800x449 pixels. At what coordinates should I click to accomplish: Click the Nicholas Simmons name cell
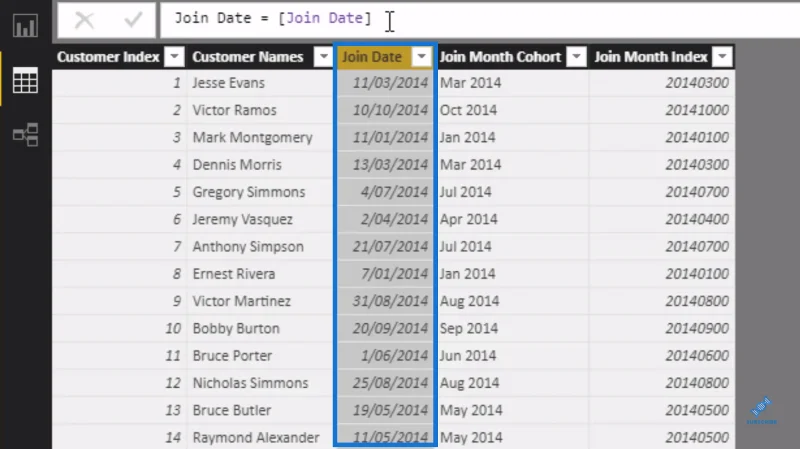tap(260, 383)
